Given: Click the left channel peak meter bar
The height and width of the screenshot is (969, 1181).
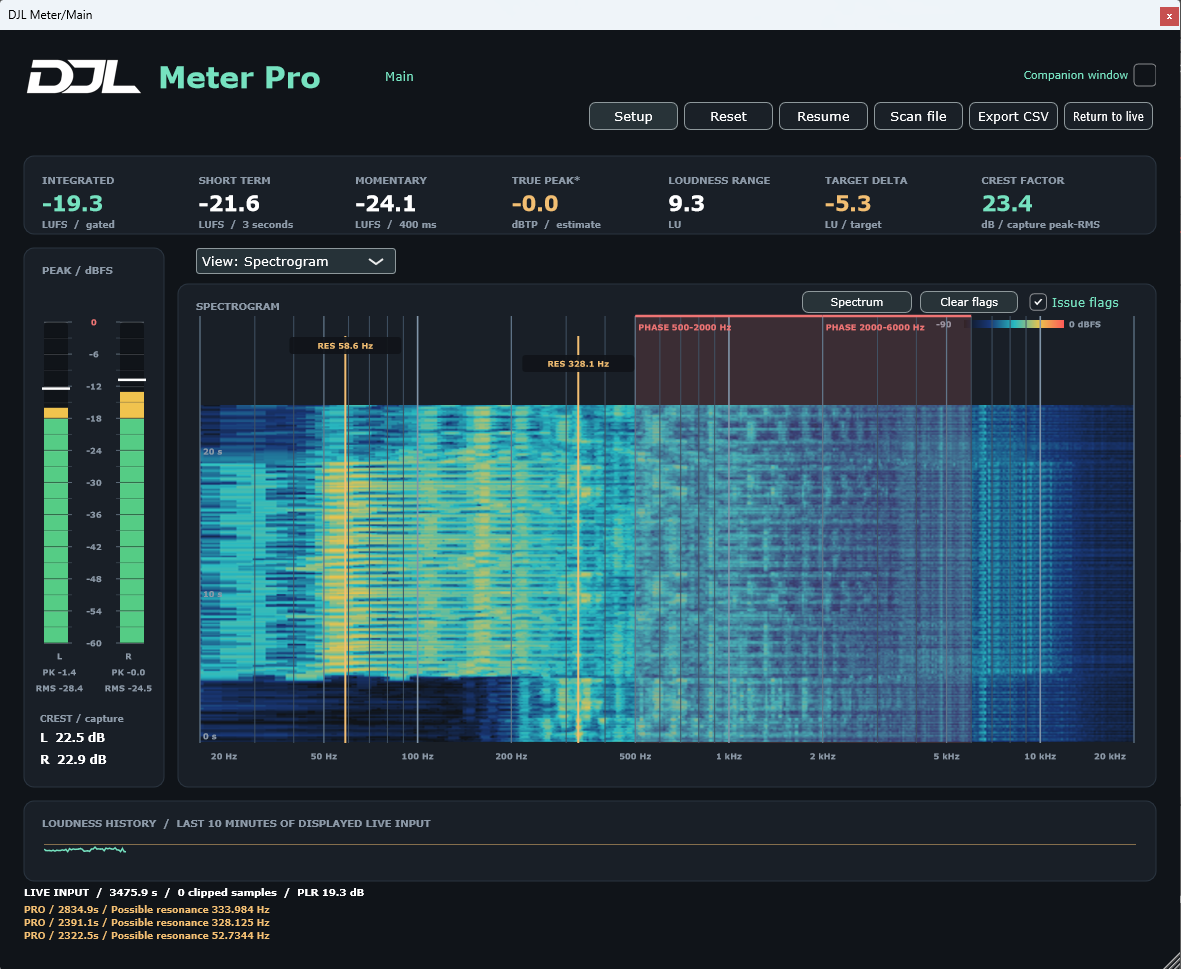Looking at the screenshot, I should click(56, 483).
